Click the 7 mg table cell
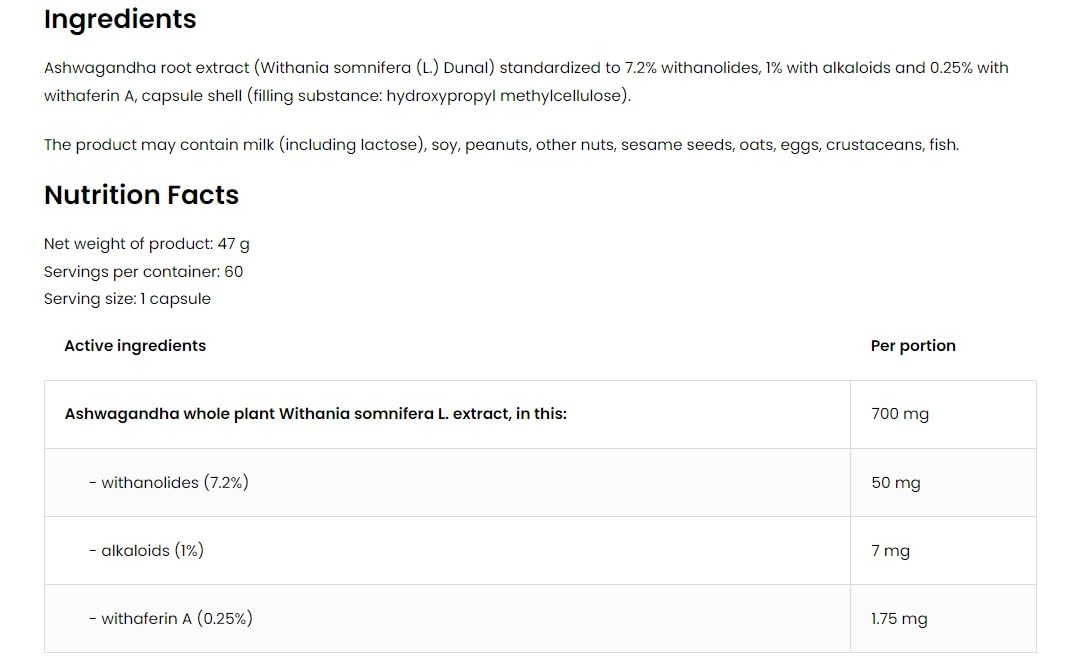The width and height of the screenshot is (1071, 658). point(890,551)
